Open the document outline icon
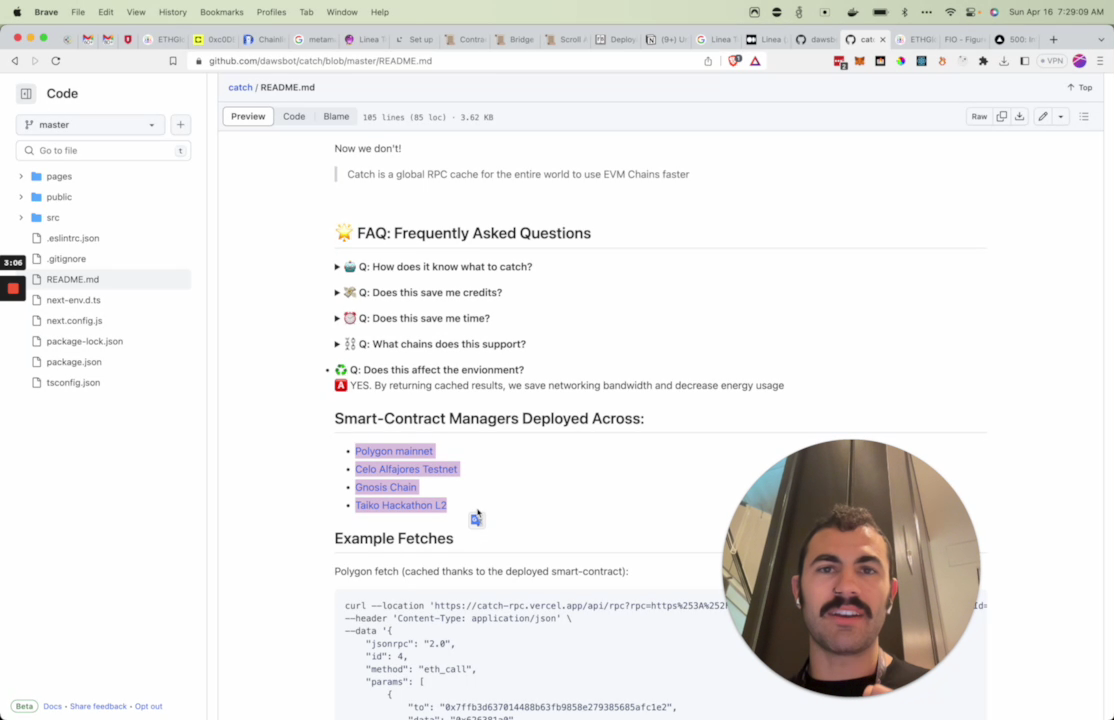 click(x=1083, y=117)
